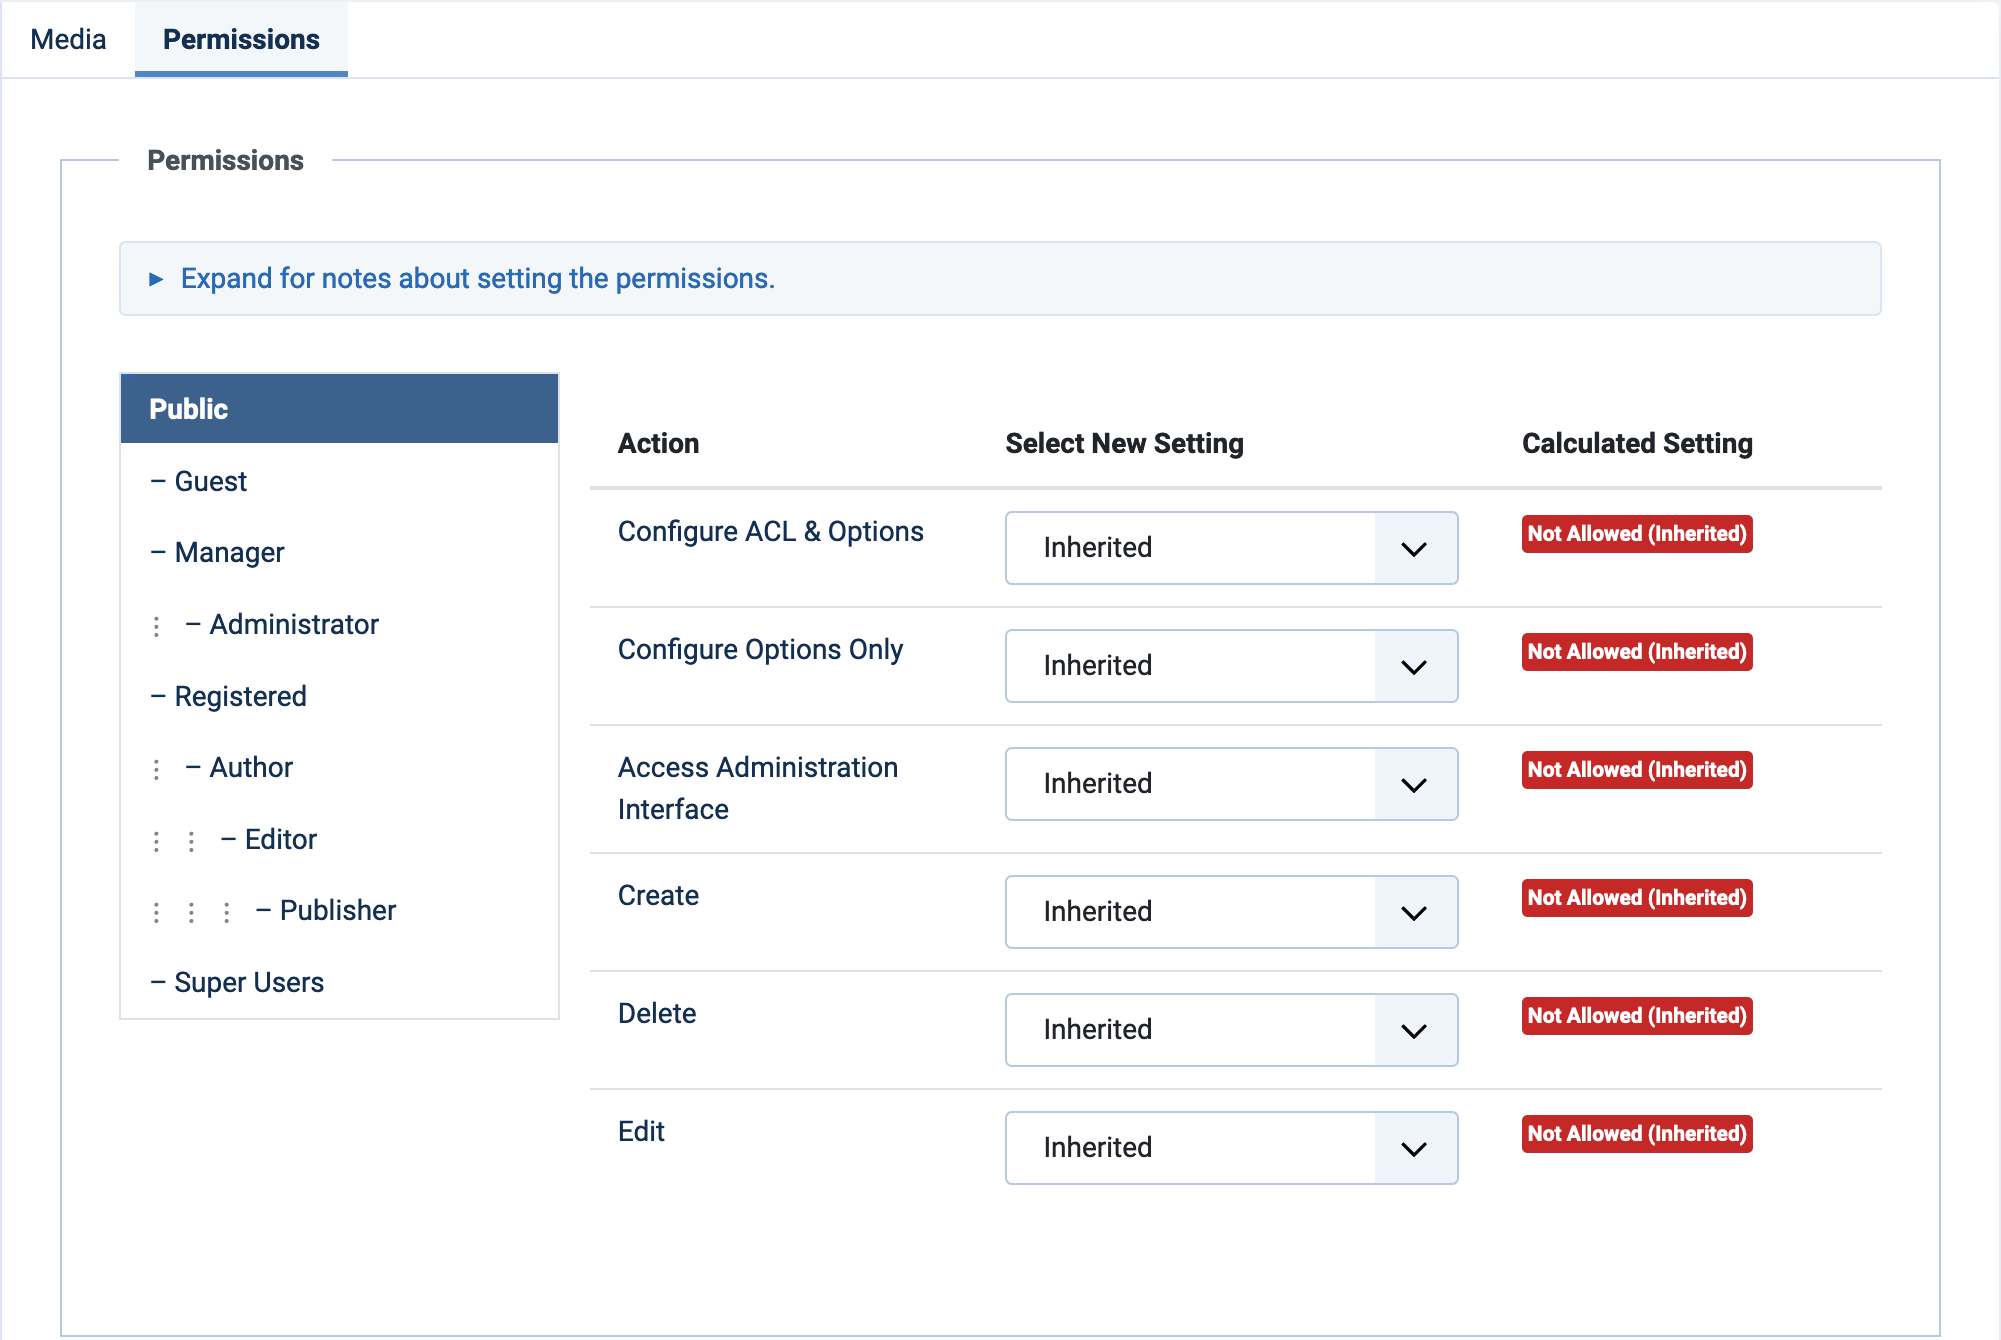
Task: Select the Public user group
Action: click(339, 408)
